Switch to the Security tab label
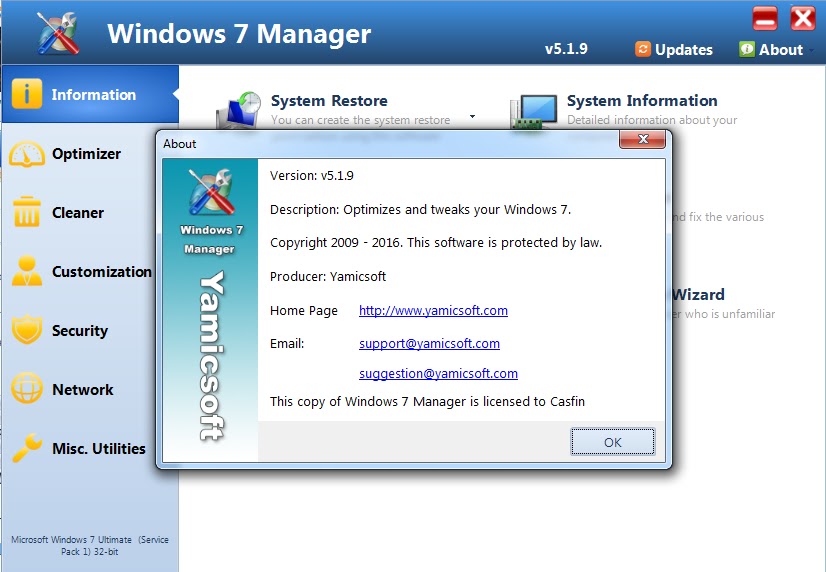 (x=80, y=330)
